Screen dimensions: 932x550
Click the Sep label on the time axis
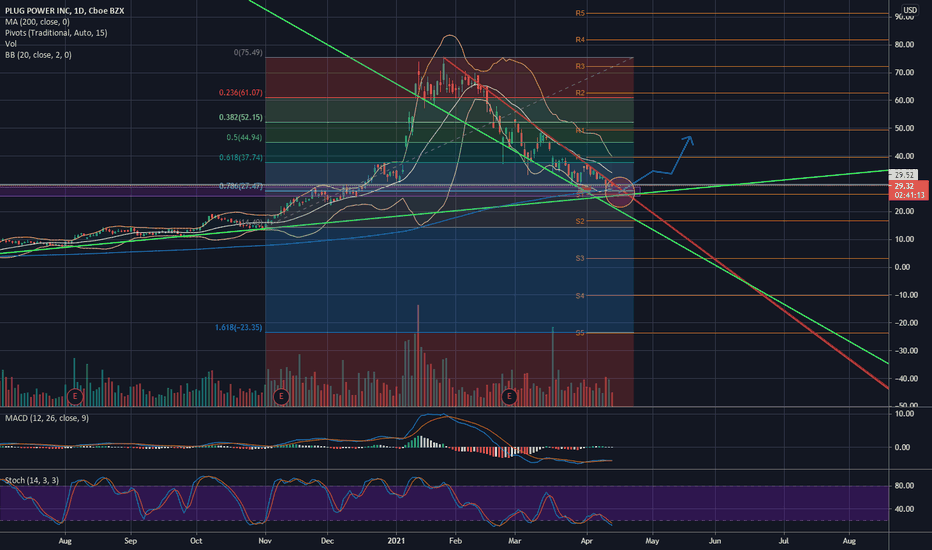tap(130, 540)
